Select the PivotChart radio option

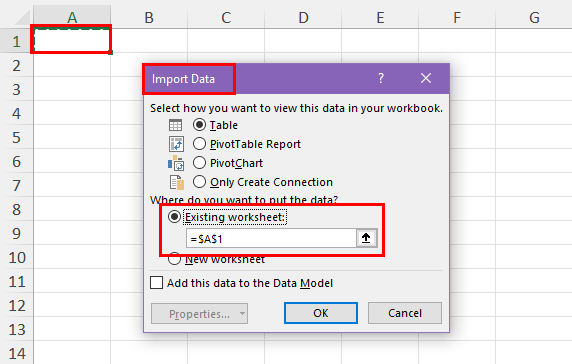(x=199, y=163)
